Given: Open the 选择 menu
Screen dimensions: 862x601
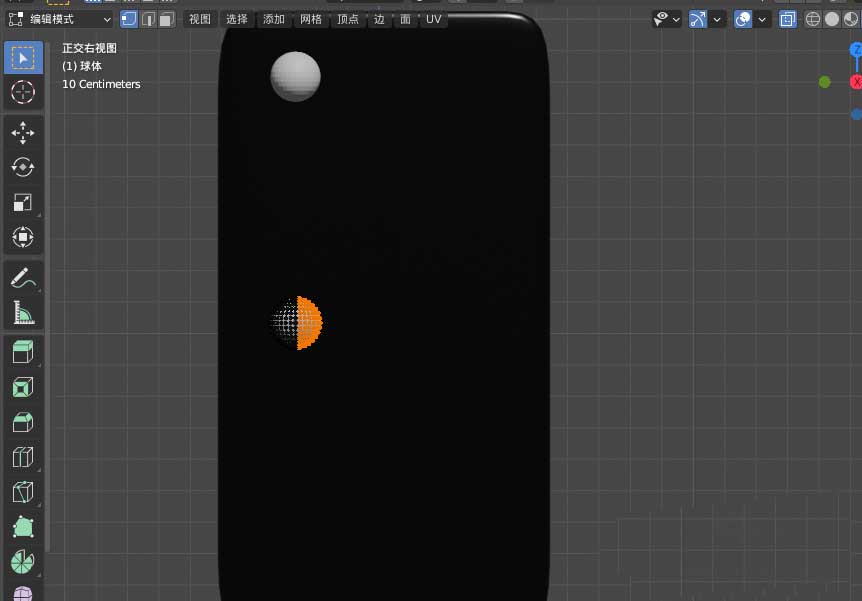Looking at the screenshot, I should (237, 19).
